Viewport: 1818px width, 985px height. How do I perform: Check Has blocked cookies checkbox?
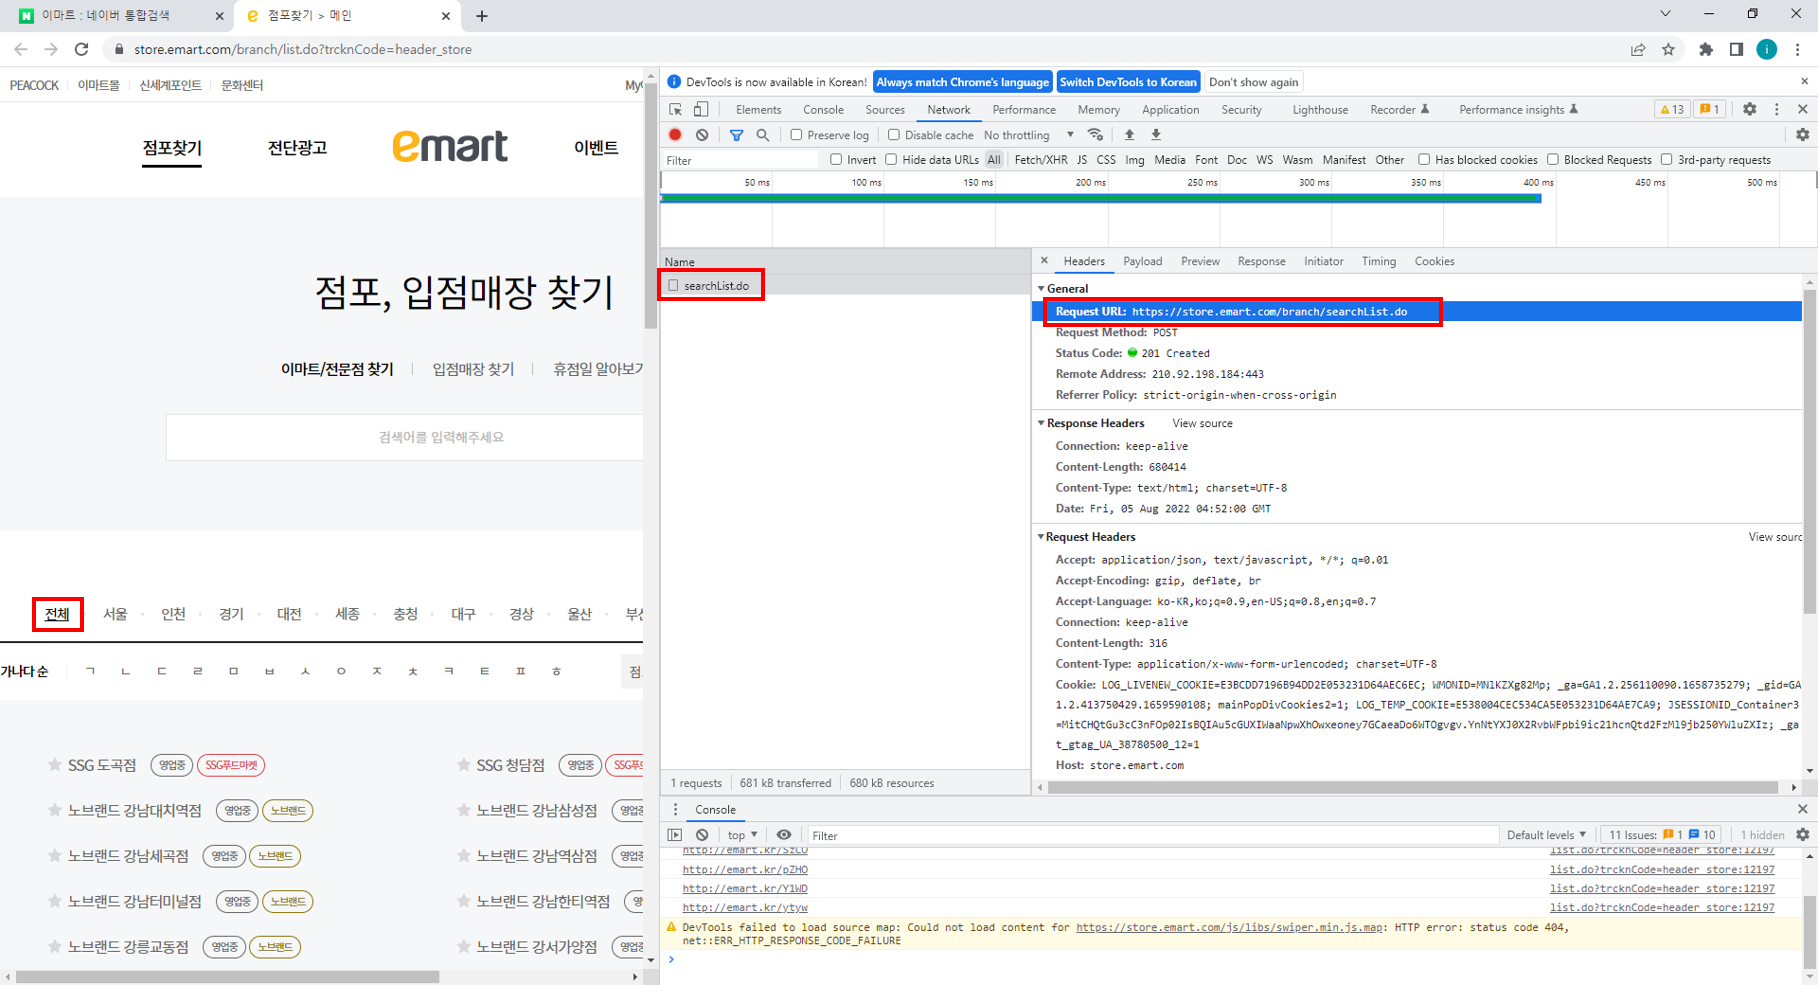pos(1424,160)
